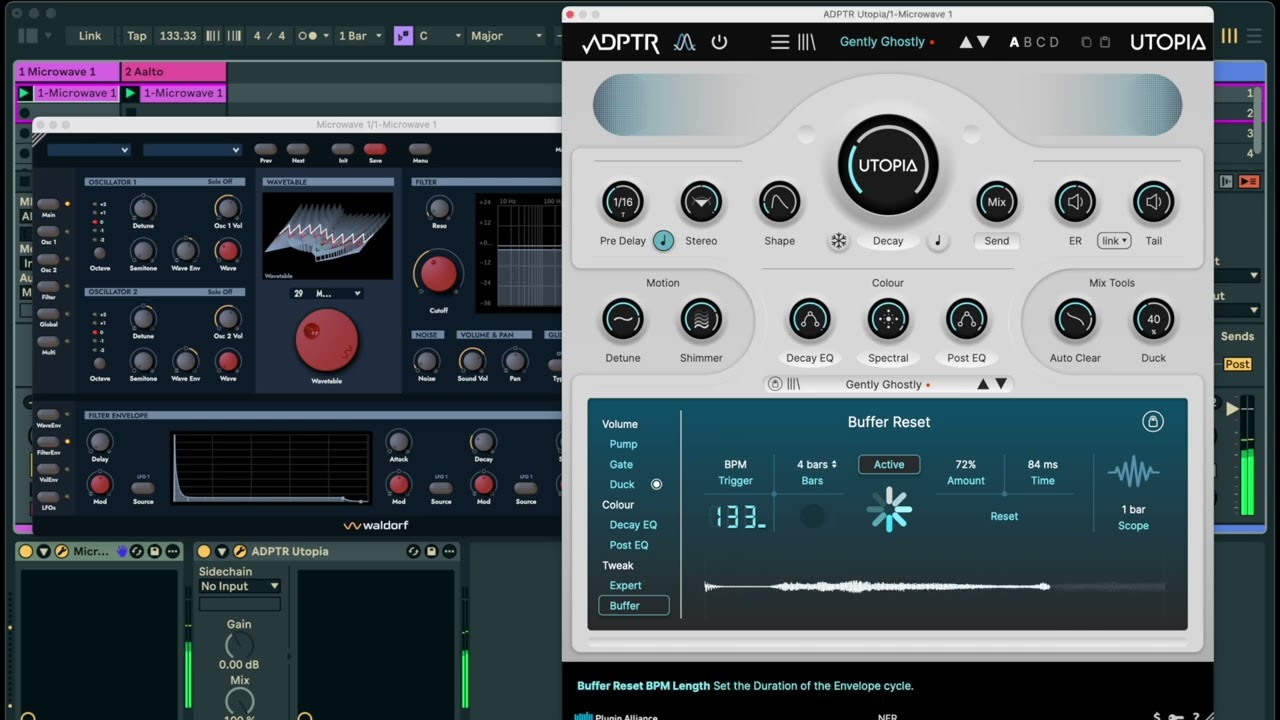Viewport: 1280px width, 720px height.
Task: Toggle the Utopia plugin power button
Action: 719,42
